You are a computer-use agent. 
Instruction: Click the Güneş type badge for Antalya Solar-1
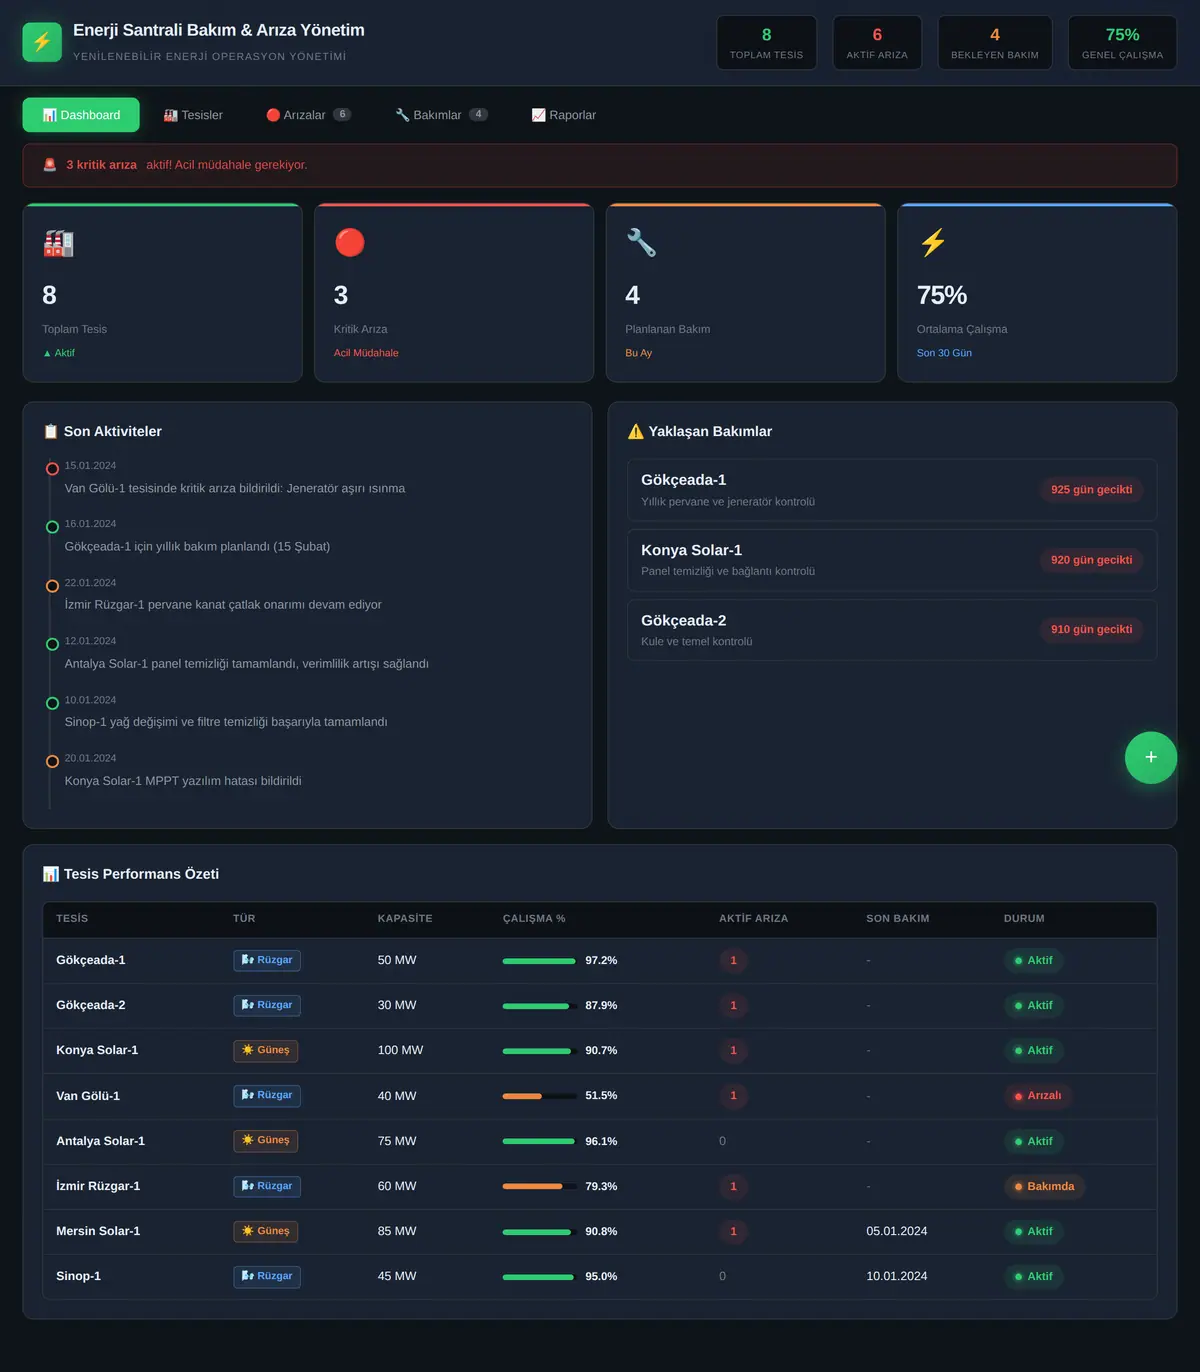(x=266, y=1140)
